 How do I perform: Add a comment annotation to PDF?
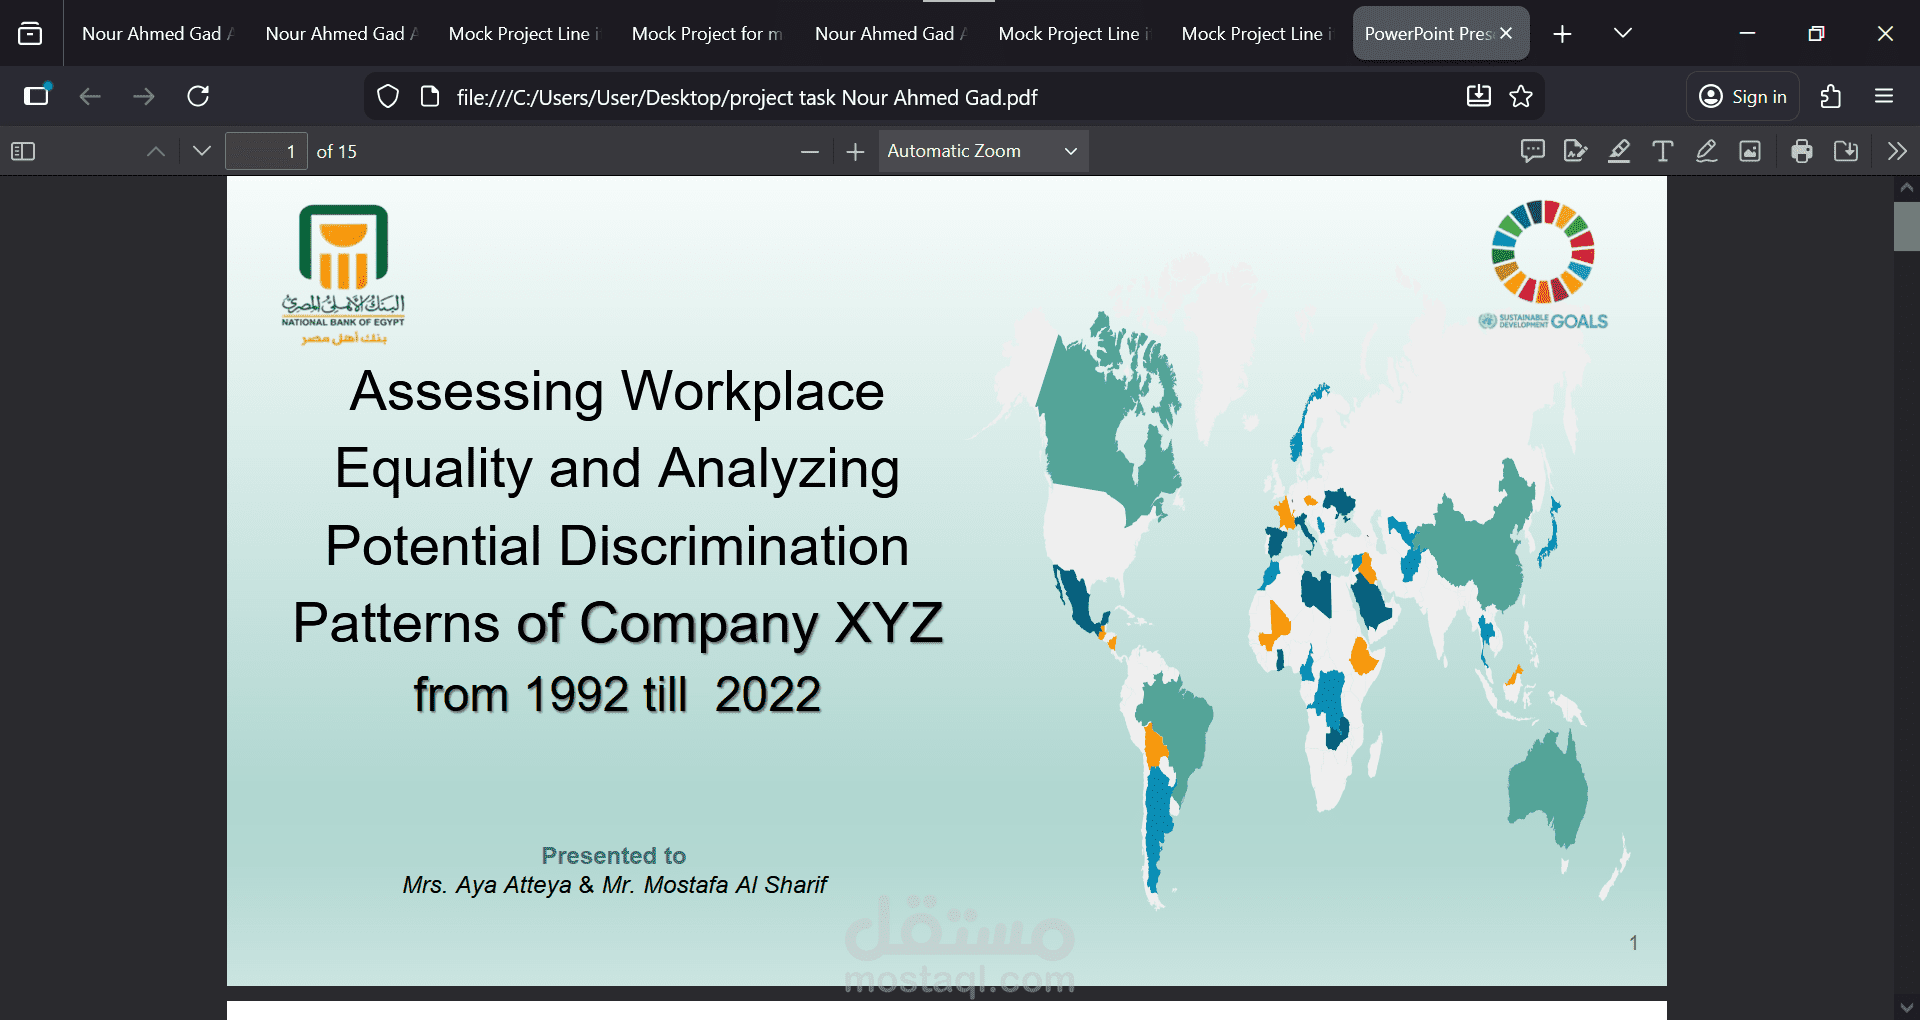pyautogui.click(x=1532, y=151)
